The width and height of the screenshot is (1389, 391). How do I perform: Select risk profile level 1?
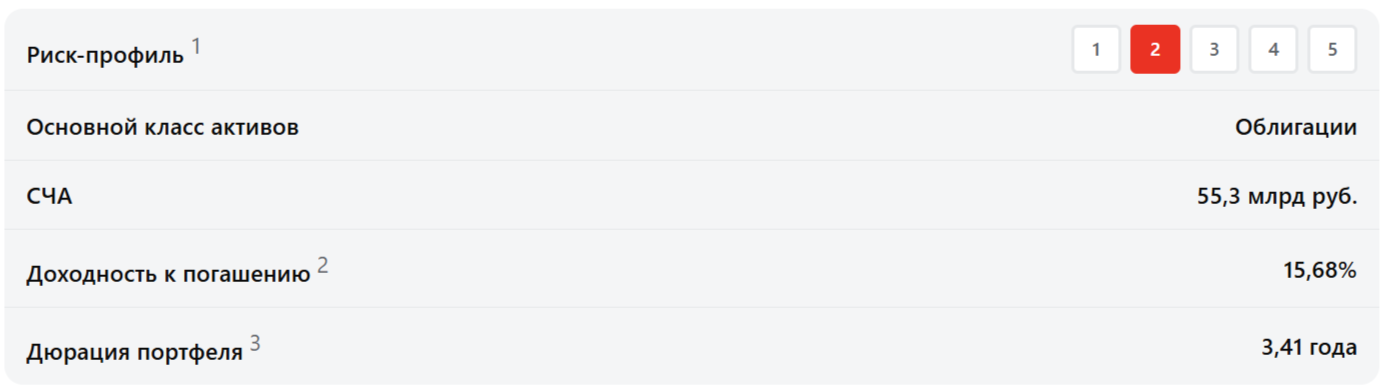pos(1096,50)
